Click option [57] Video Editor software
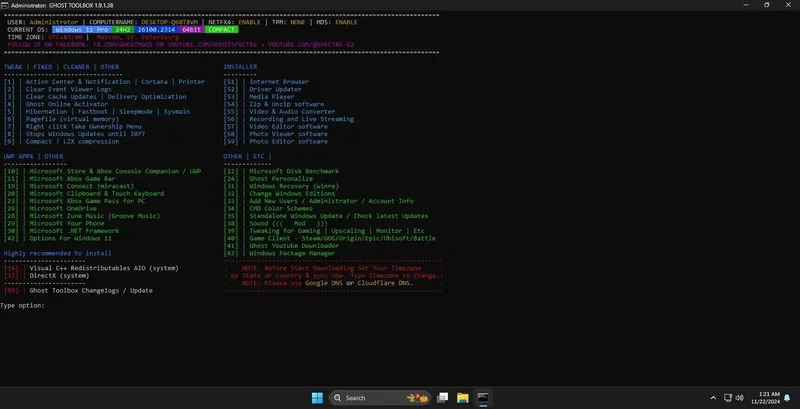Viewport: 800px width, 409px height. (276, 126)
